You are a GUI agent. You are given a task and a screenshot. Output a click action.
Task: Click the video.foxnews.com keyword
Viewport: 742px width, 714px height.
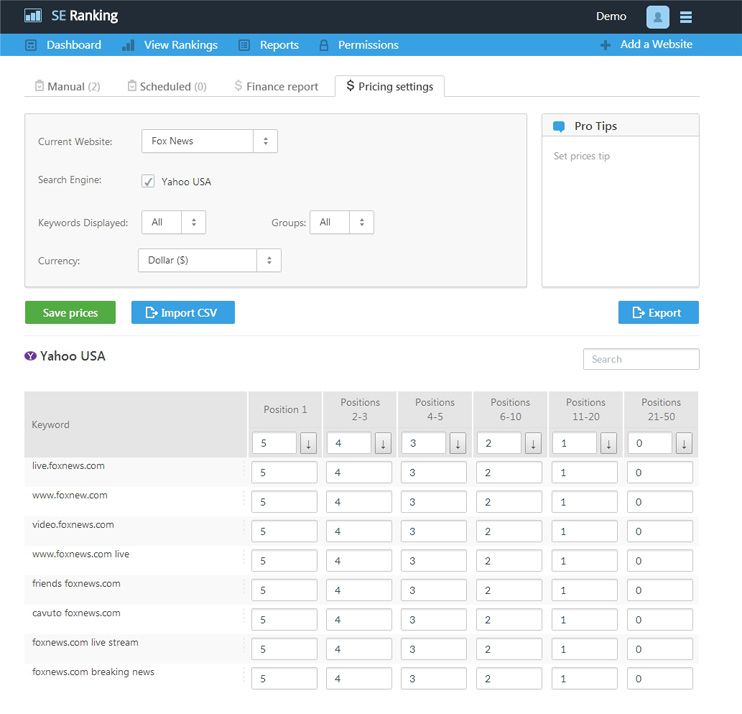(x=73, y=524)
